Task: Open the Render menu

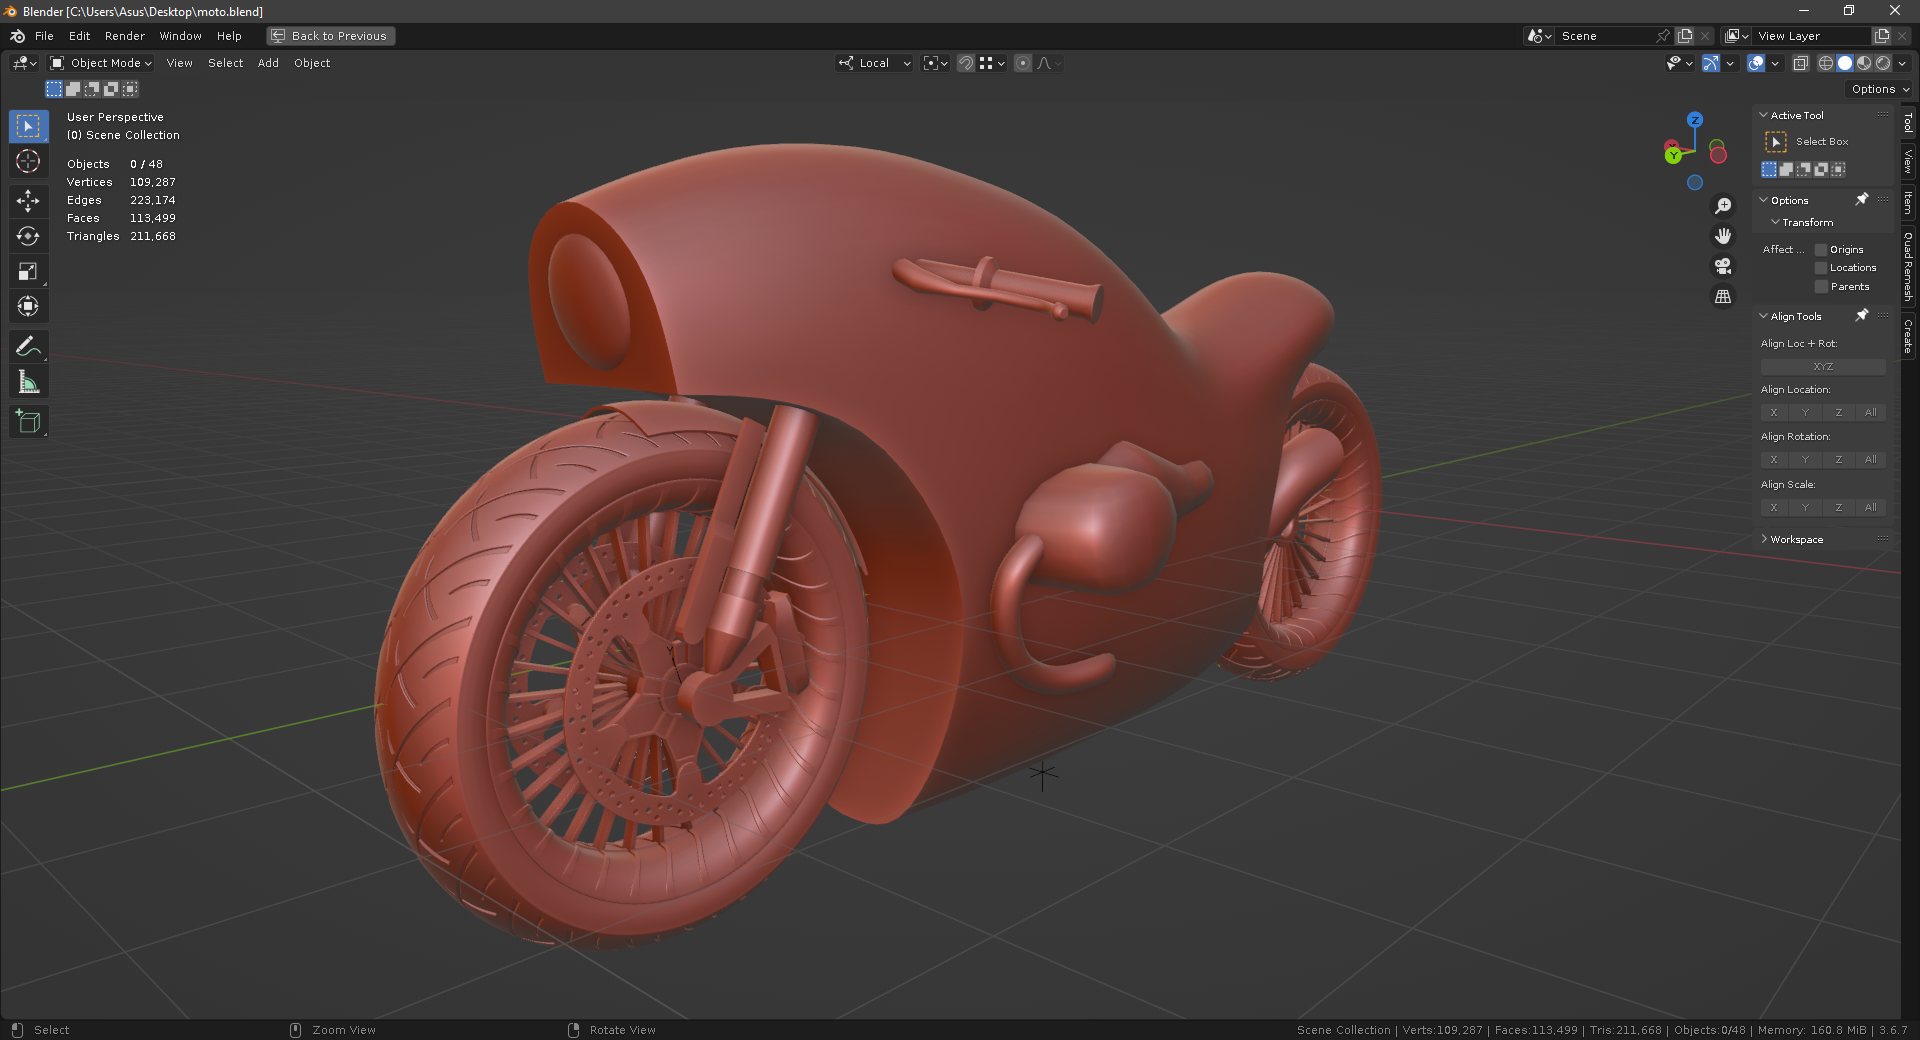Action: [125, 36]
